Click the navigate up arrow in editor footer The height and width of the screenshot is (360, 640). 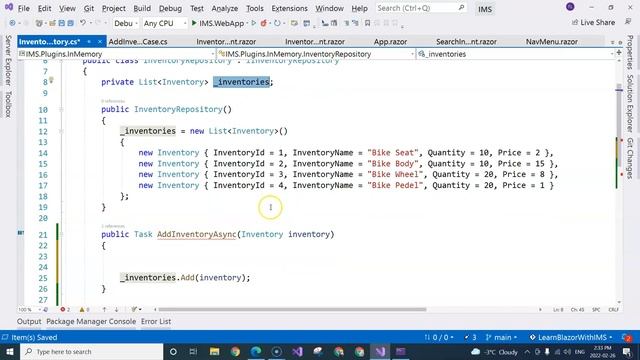104,309
